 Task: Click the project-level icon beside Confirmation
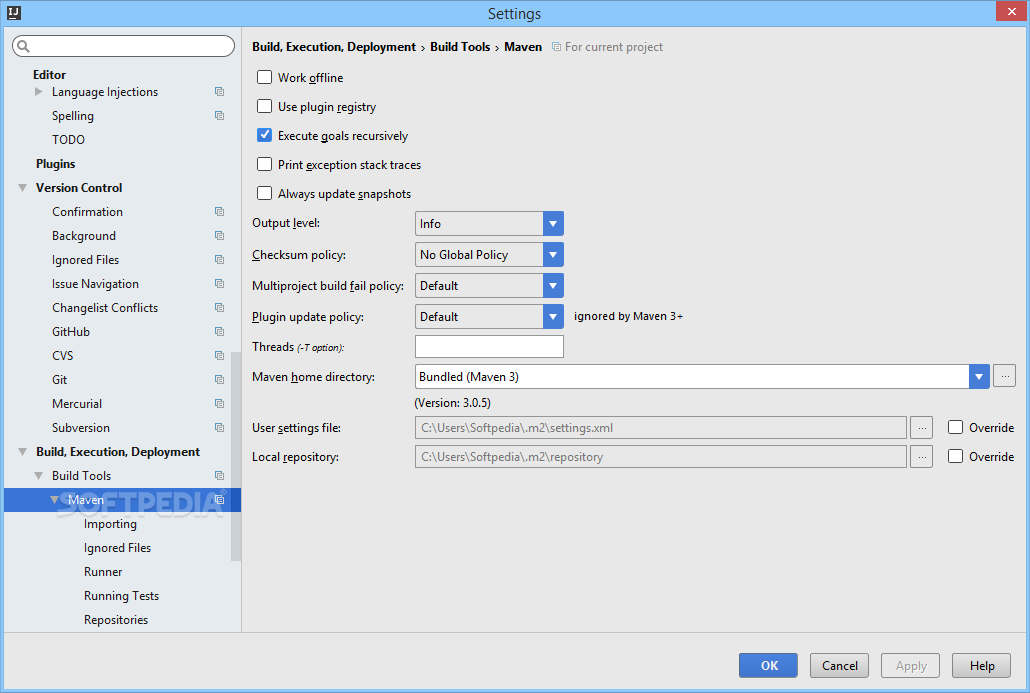tap(219, 212)
